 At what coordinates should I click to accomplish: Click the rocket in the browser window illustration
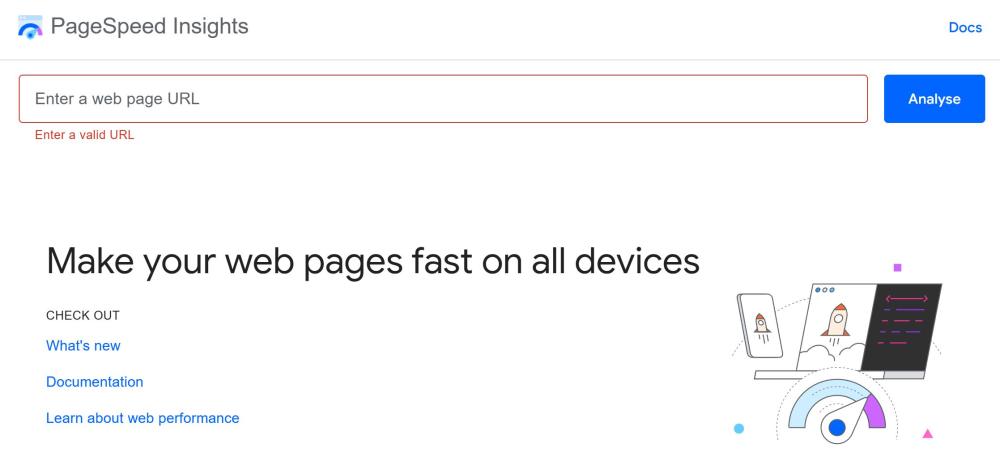point(839,321)
